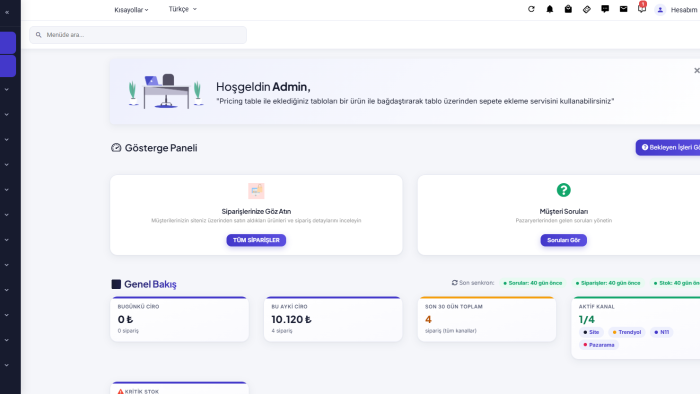Select second purple sidebar menu block
The width and height of the screenshot is (700, 394).
(8, 66)
